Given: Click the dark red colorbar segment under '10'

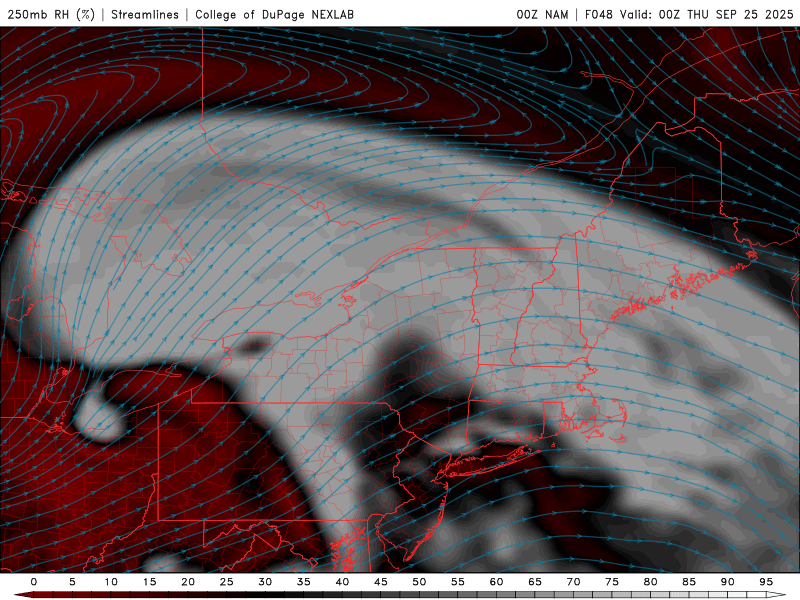Looking at the screenshot, I should tap(120, 595).
